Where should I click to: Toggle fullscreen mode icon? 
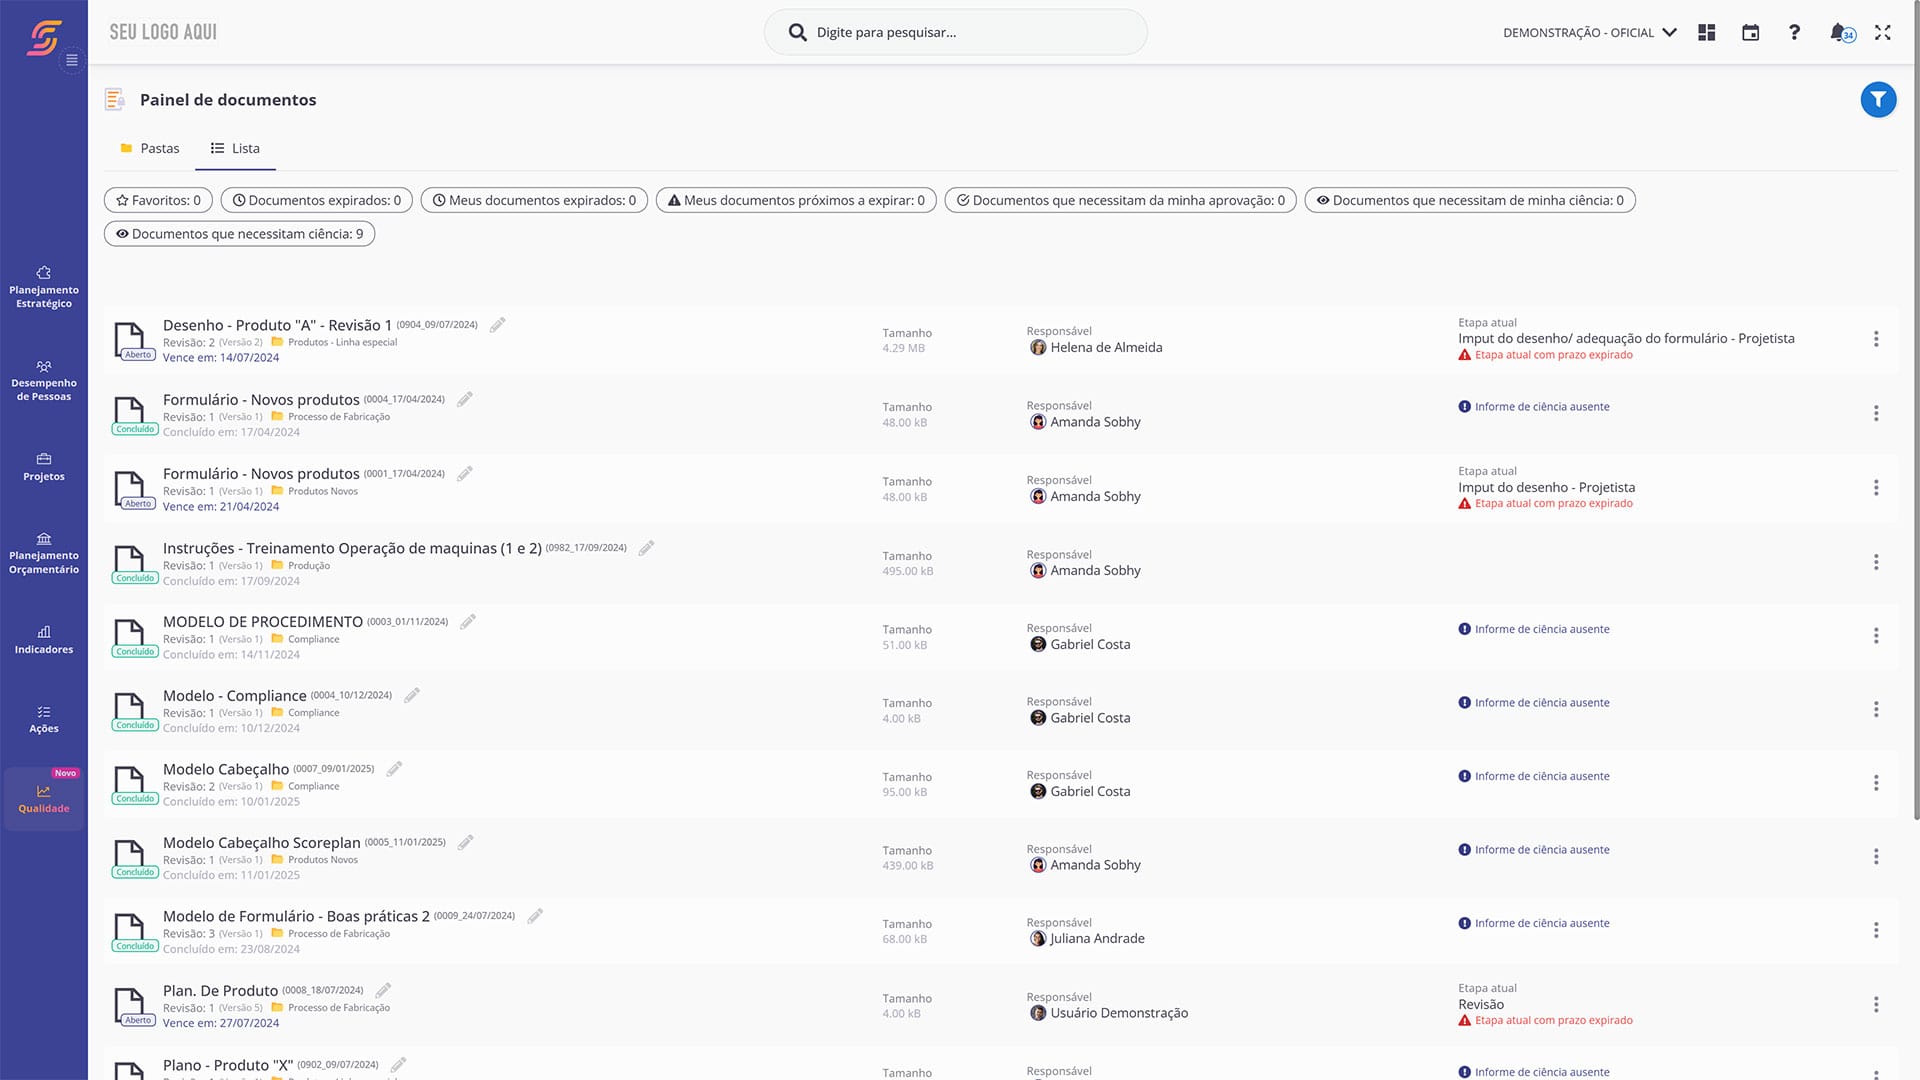point(1882,32)
